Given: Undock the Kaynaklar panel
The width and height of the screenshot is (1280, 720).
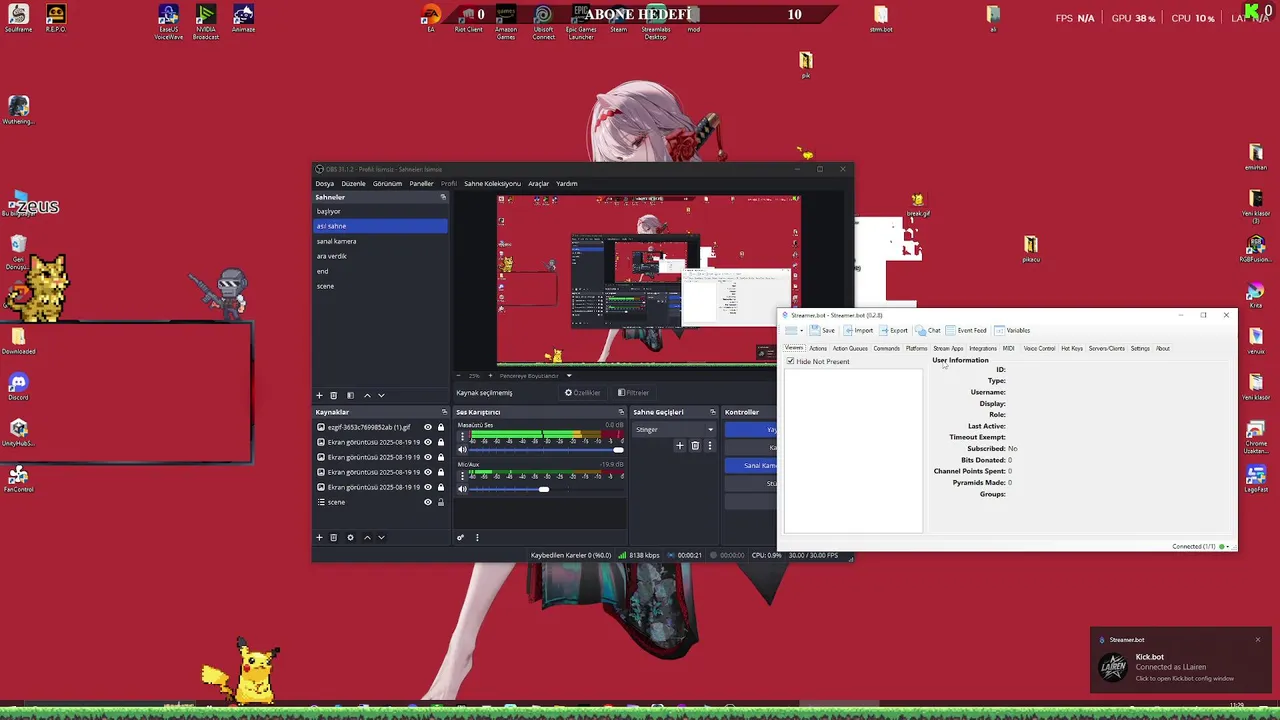Looking at the screenshot, I should [x=444, y=412].
